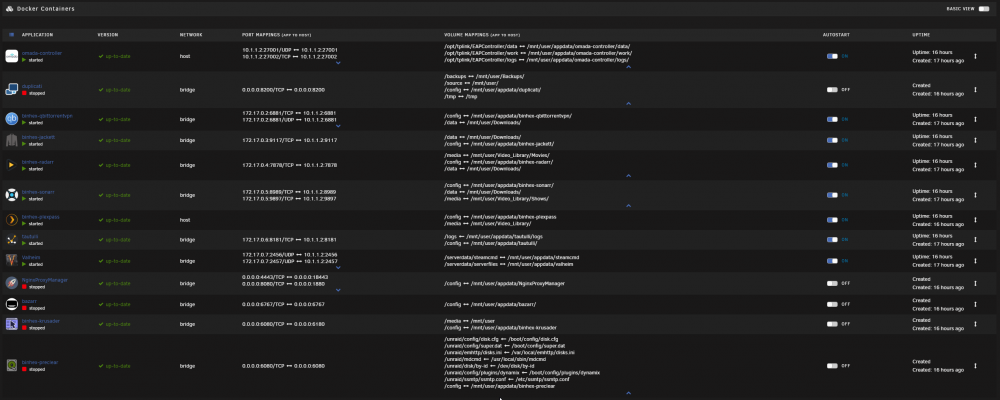Click the omada-controller container icon
Image resolution: width=1000 pixels, height=400 pixels.
point(11,56)
